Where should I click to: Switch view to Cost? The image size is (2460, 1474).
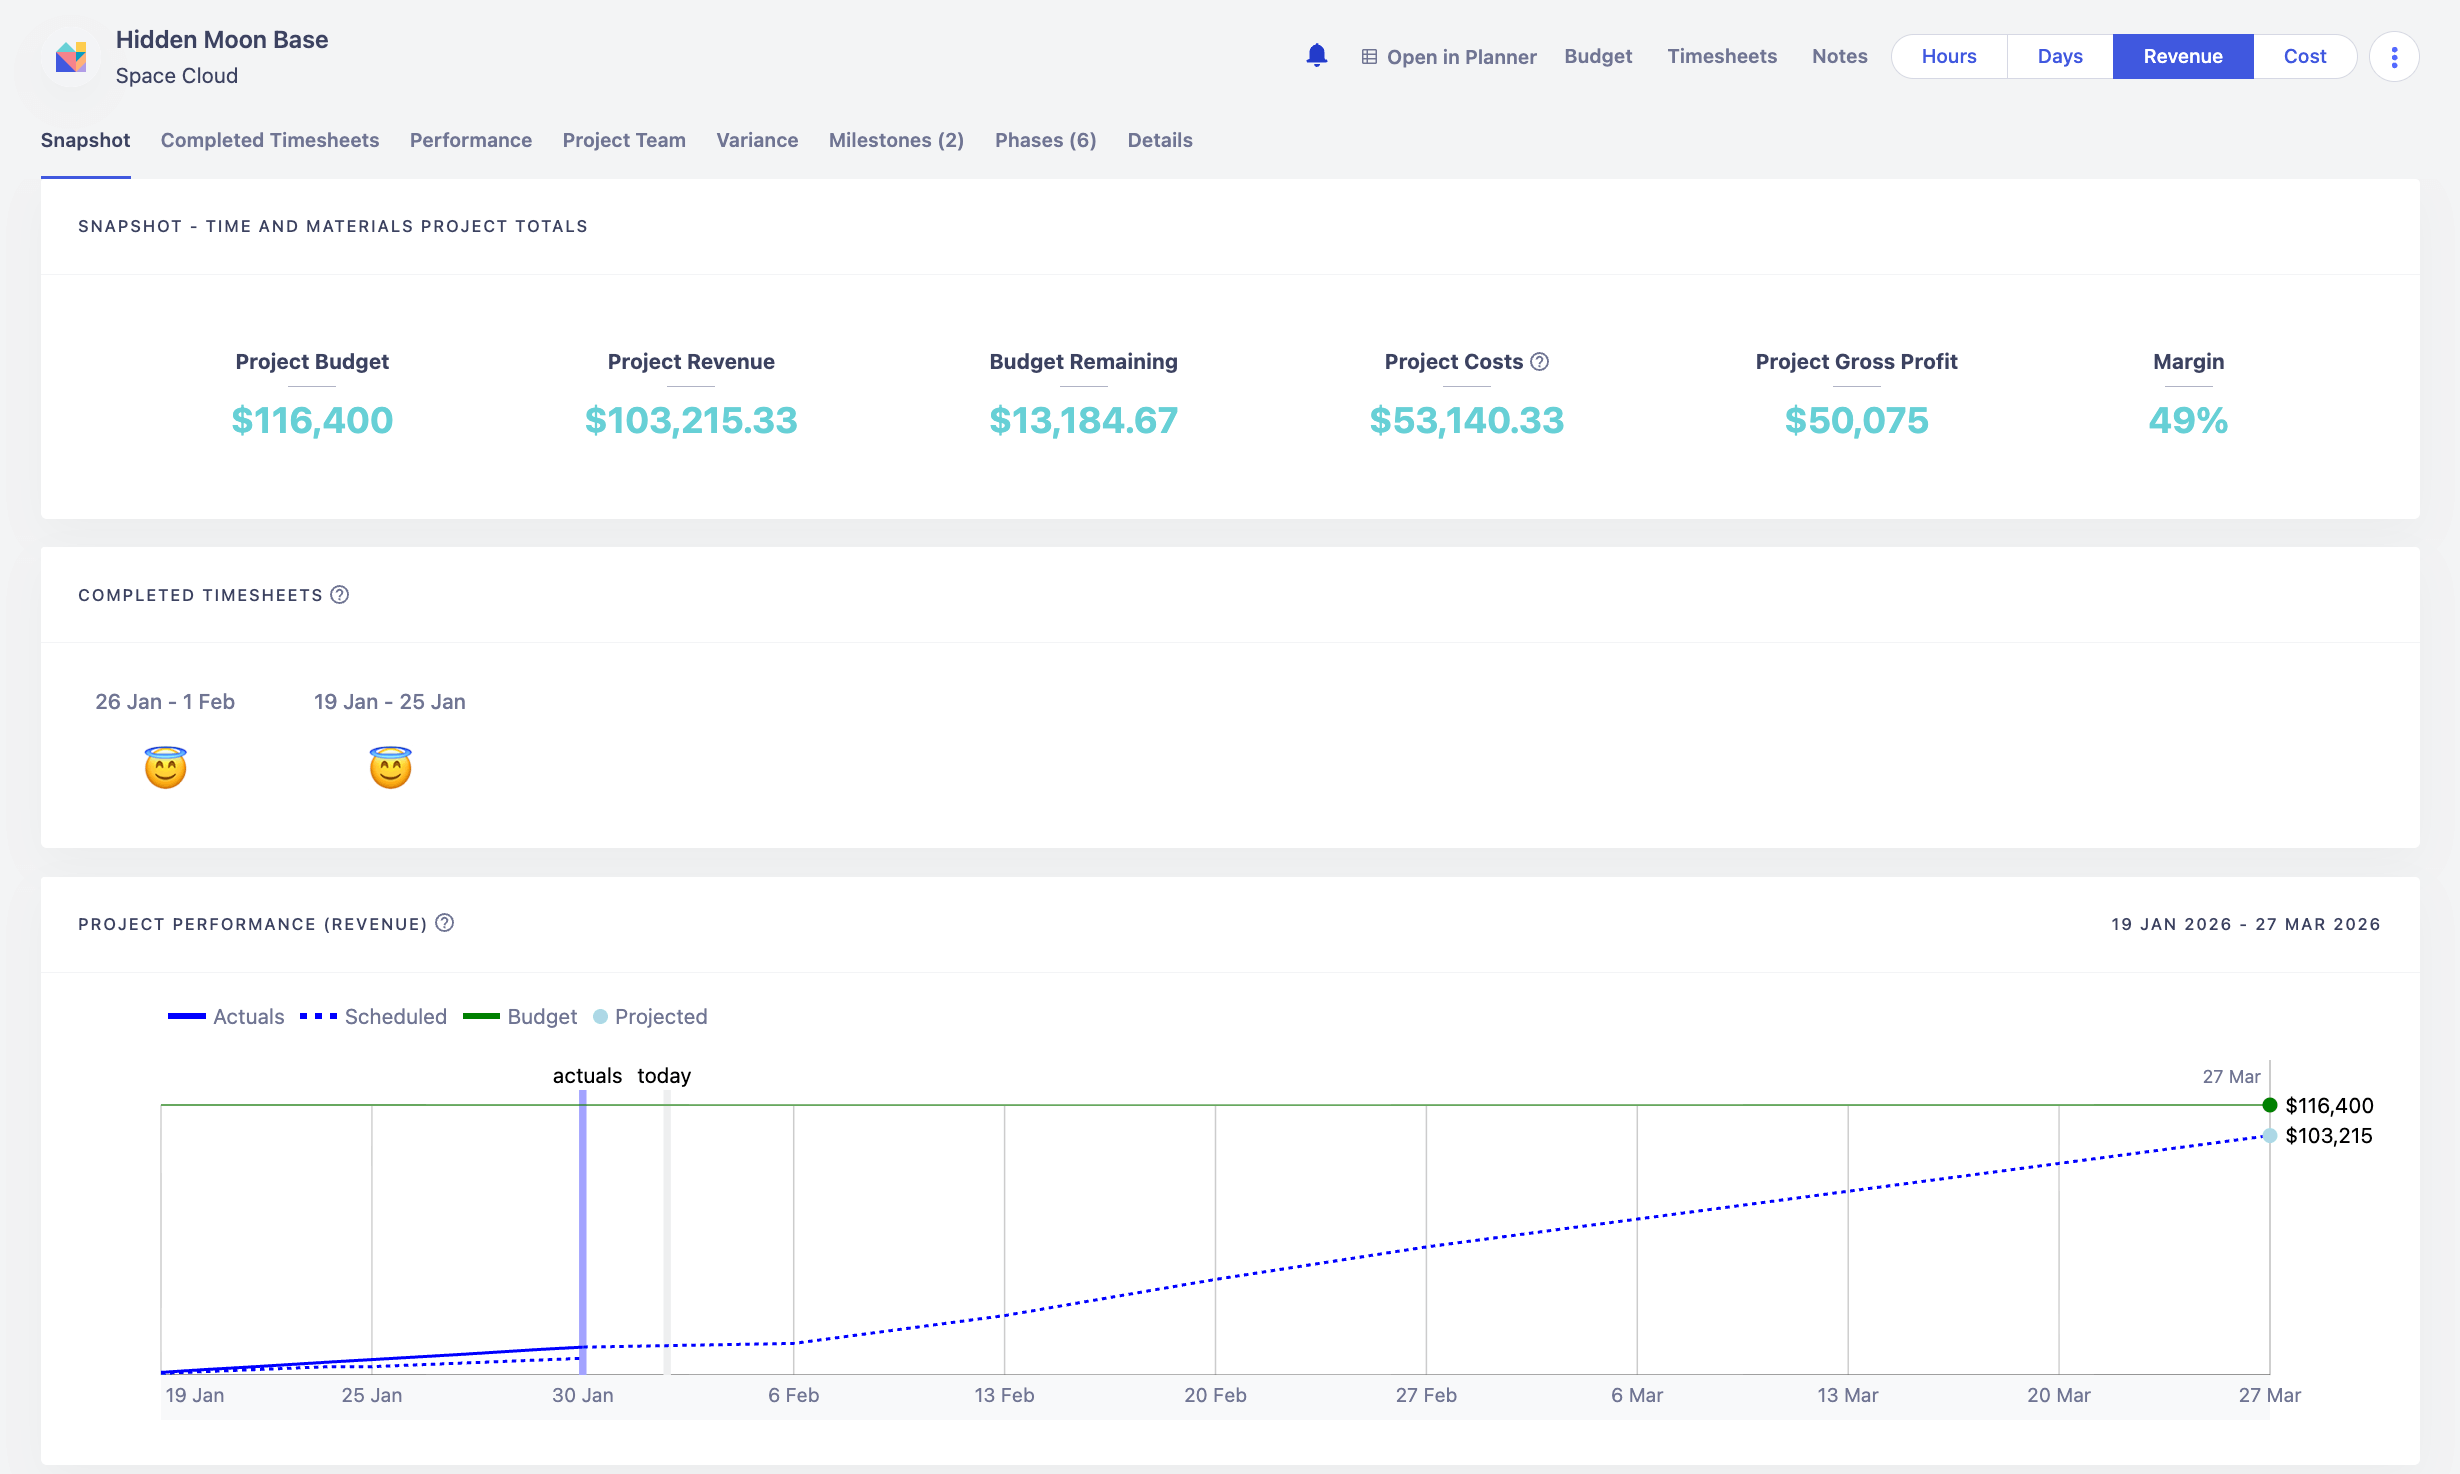pyautogui.click(x=2304, y=57)
